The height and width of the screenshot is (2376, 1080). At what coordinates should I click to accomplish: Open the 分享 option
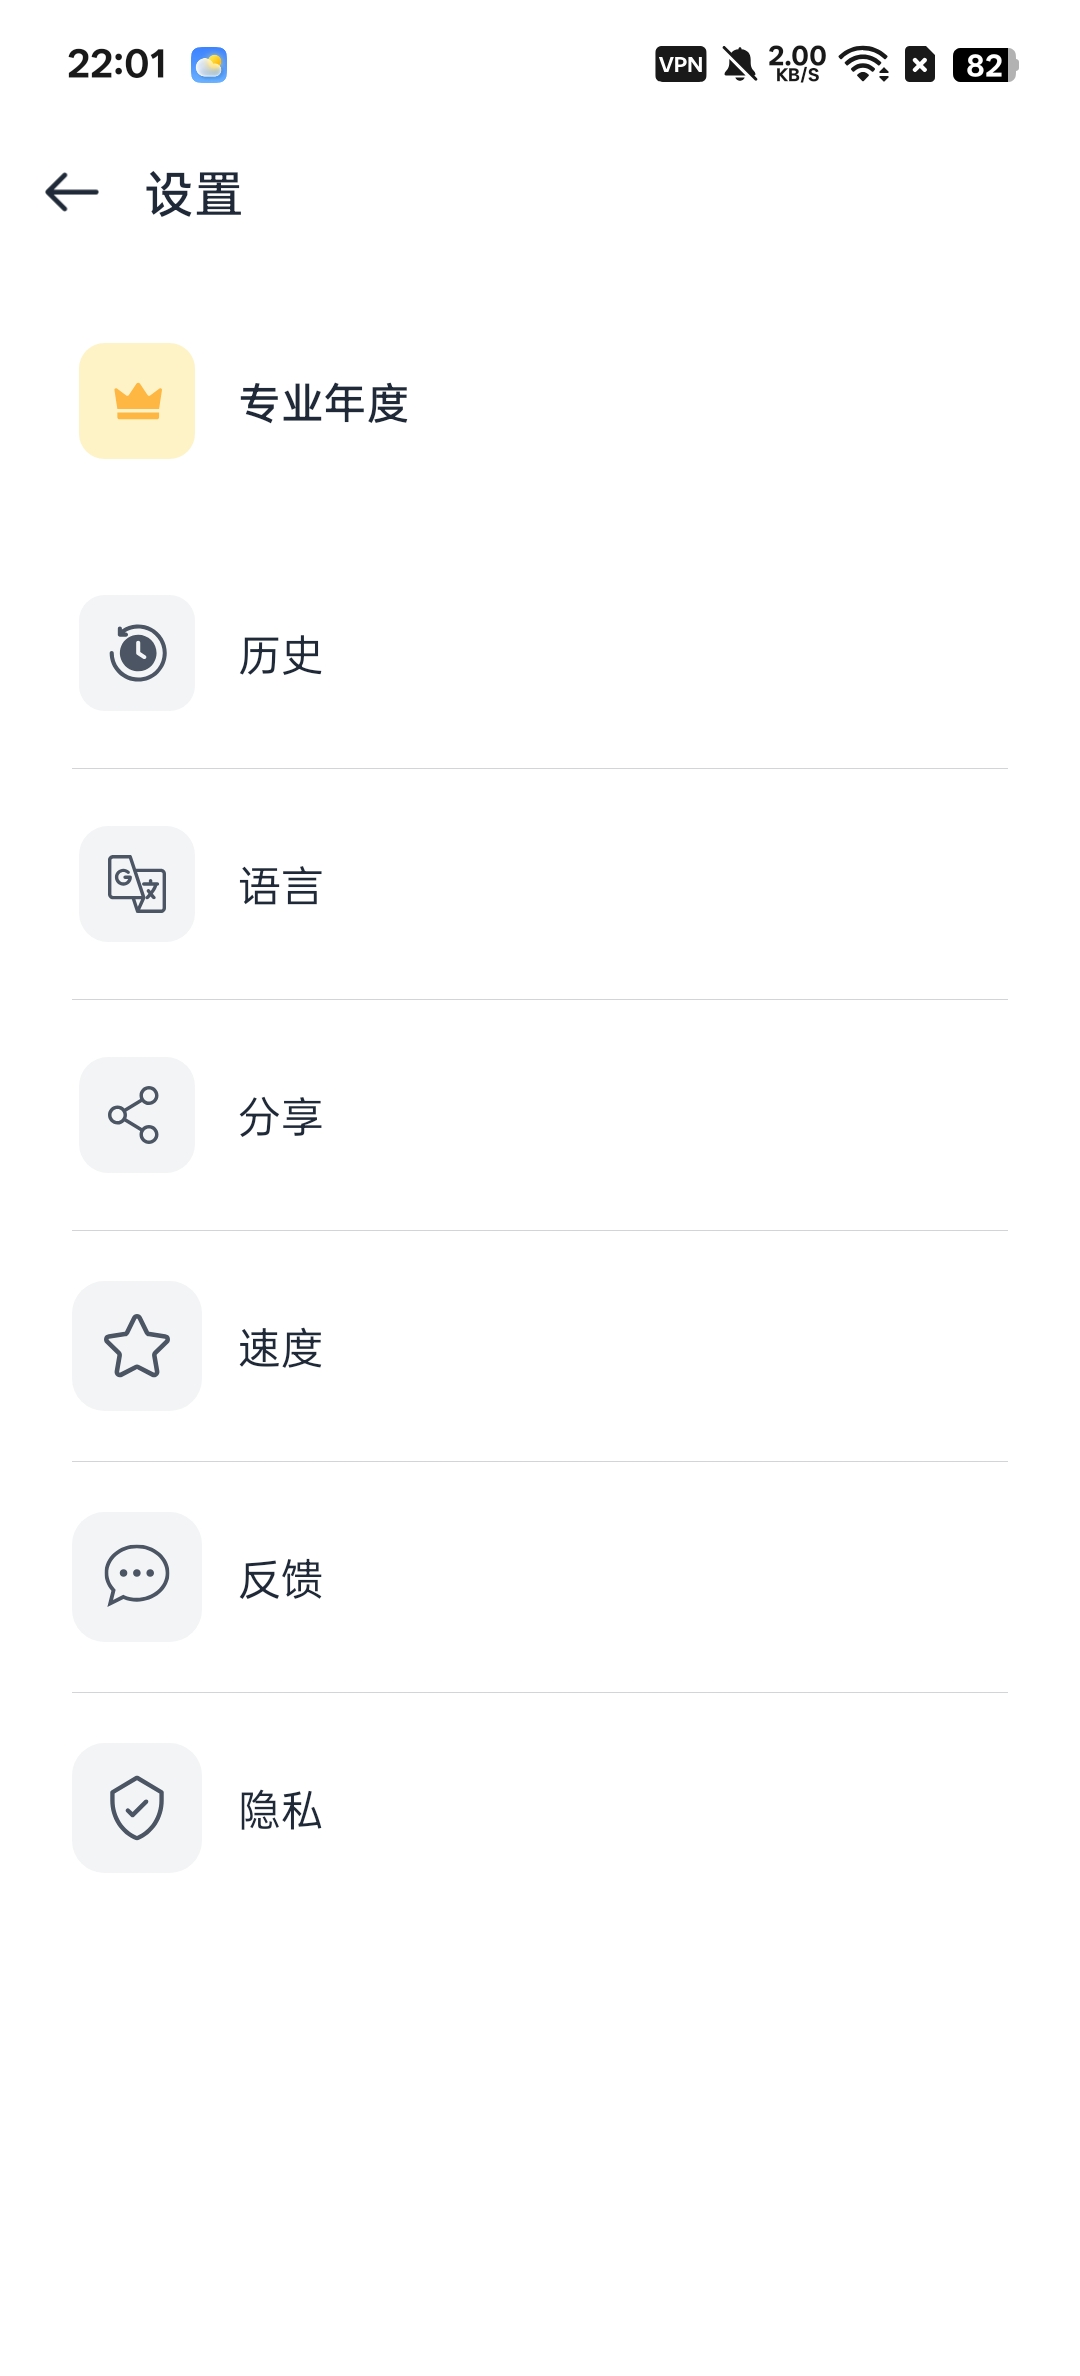coord(540,1115)
